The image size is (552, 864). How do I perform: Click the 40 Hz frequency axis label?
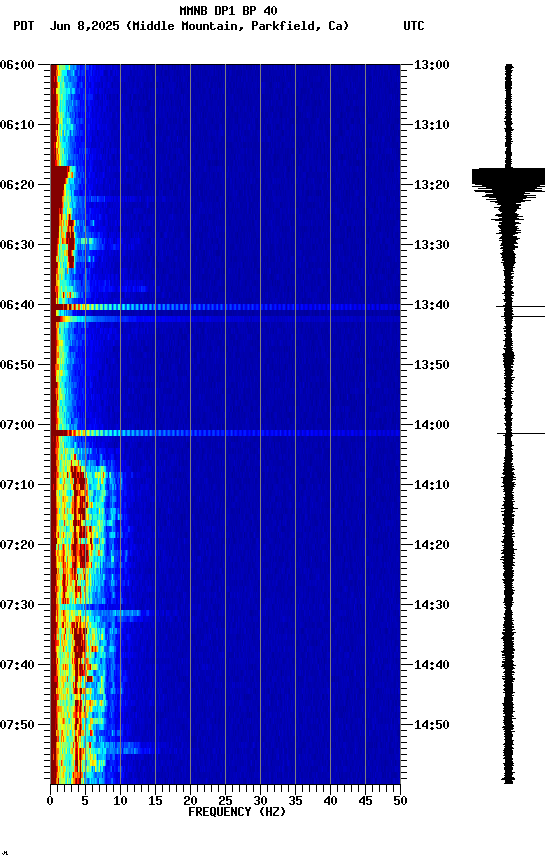[x=331, y=801]
